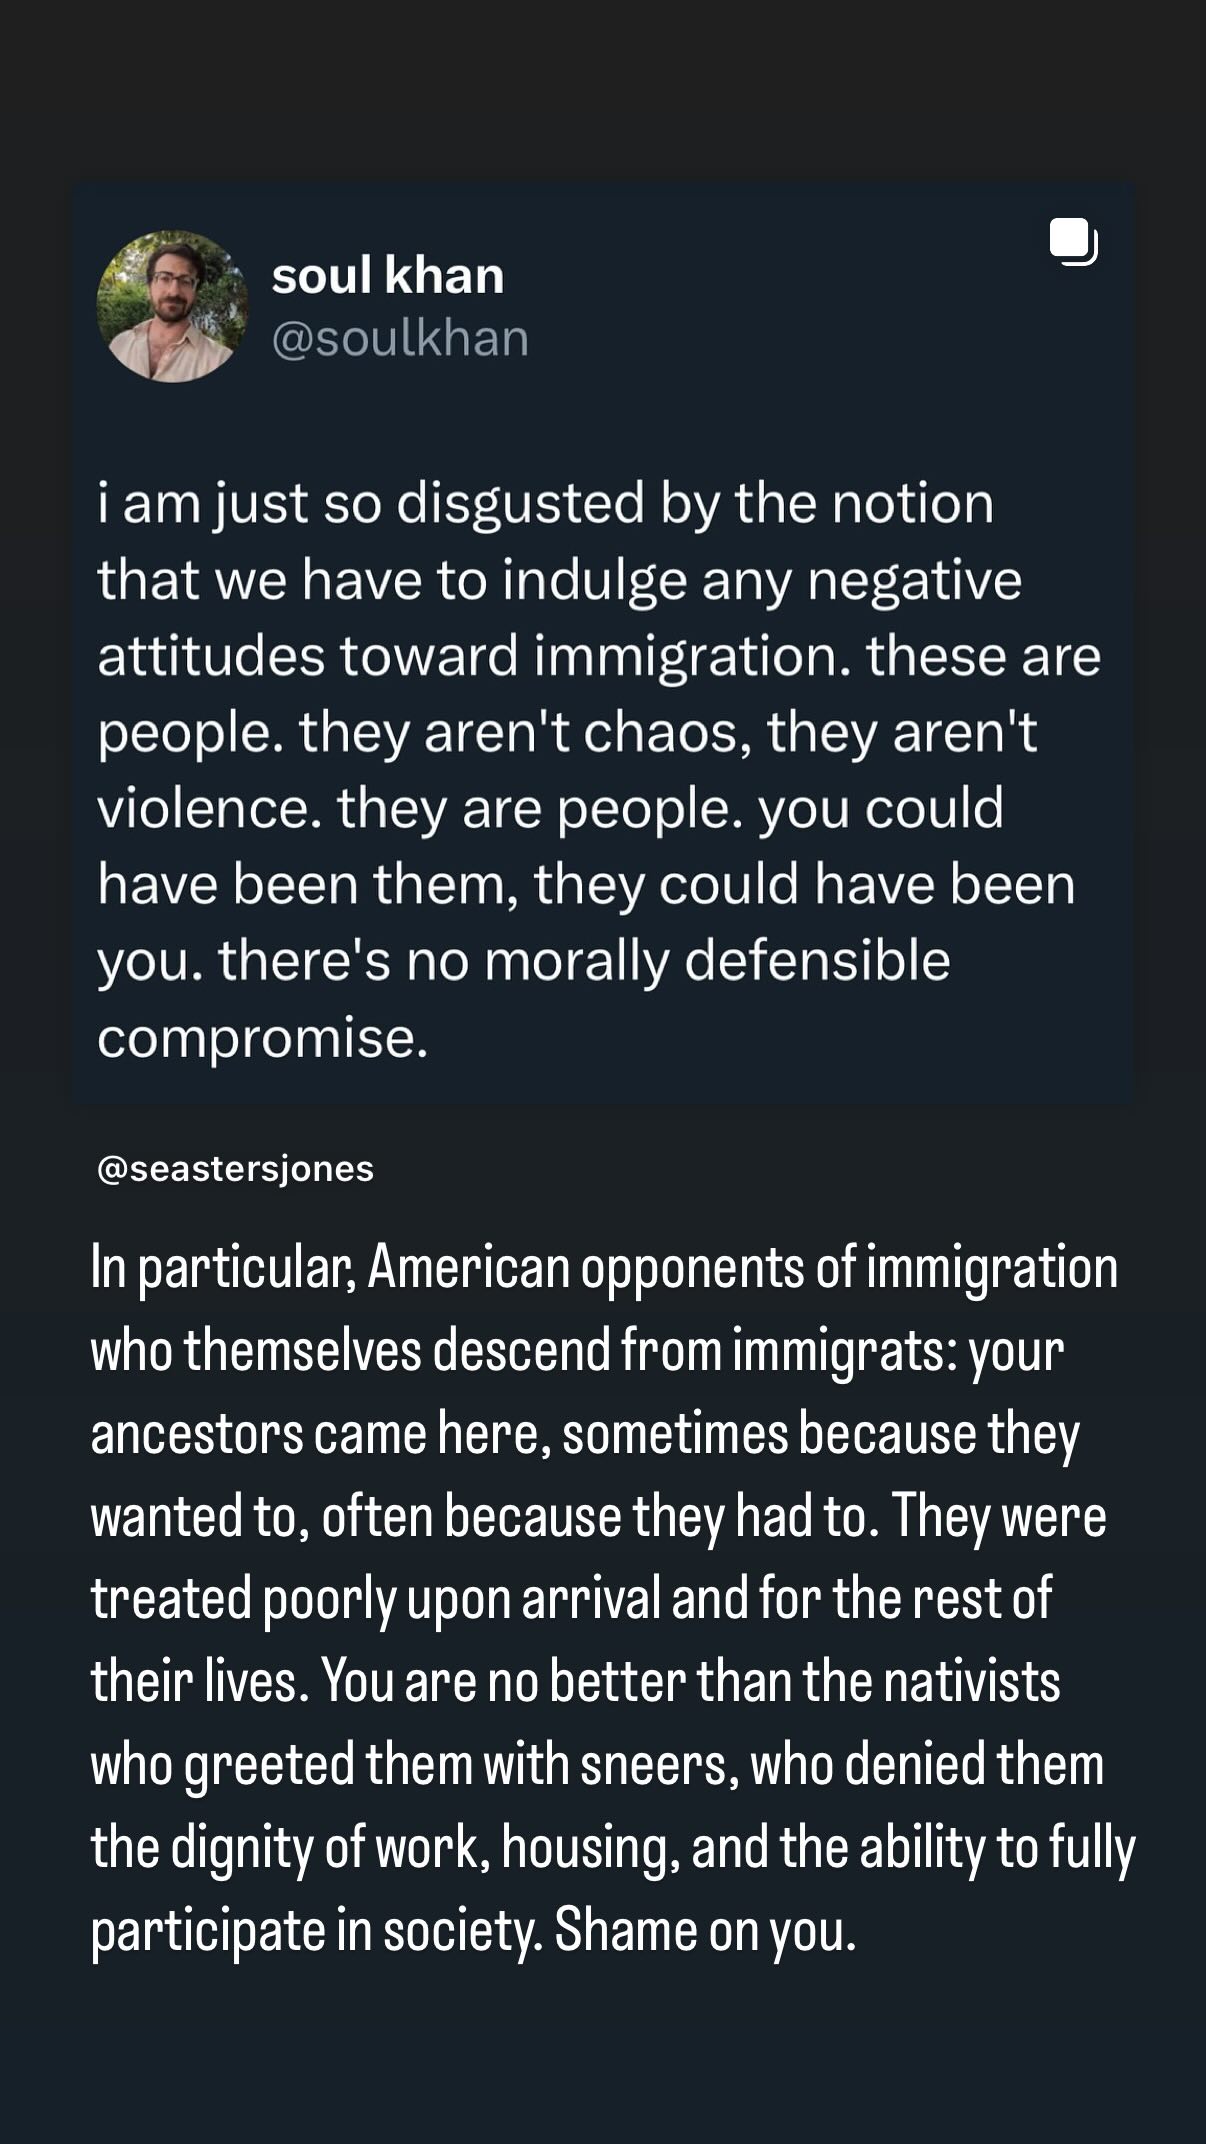
Task: Click the line "attitudes toward immigration. these are"
Action: 598,656
